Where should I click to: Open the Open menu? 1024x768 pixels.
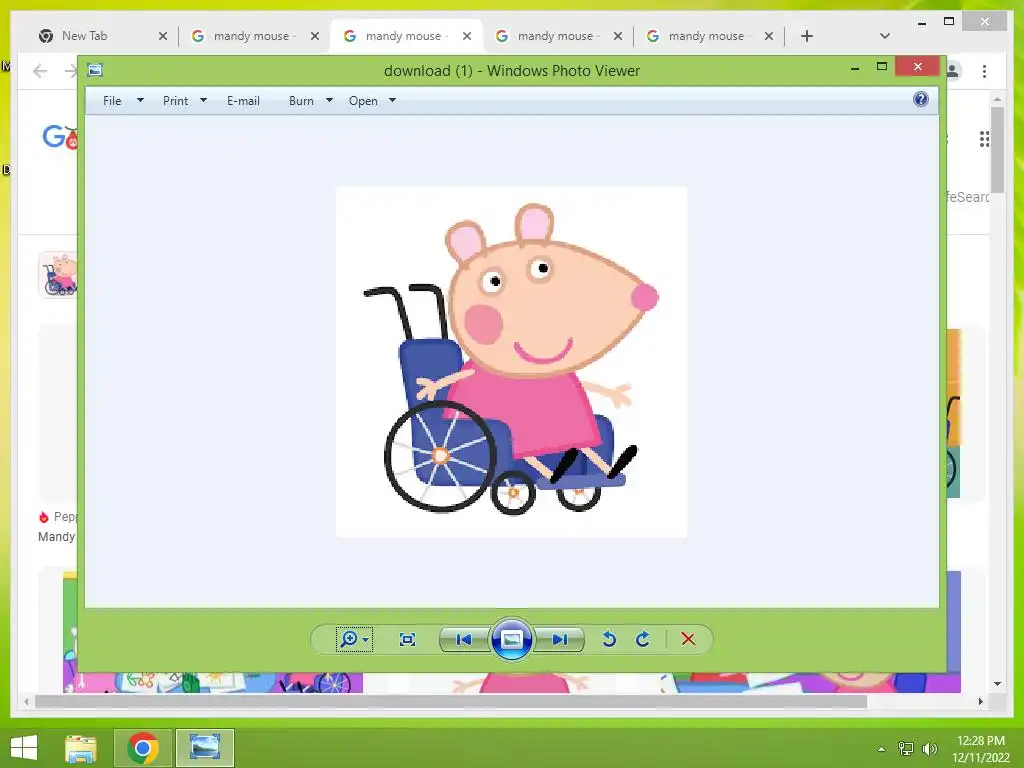[363, 101]
